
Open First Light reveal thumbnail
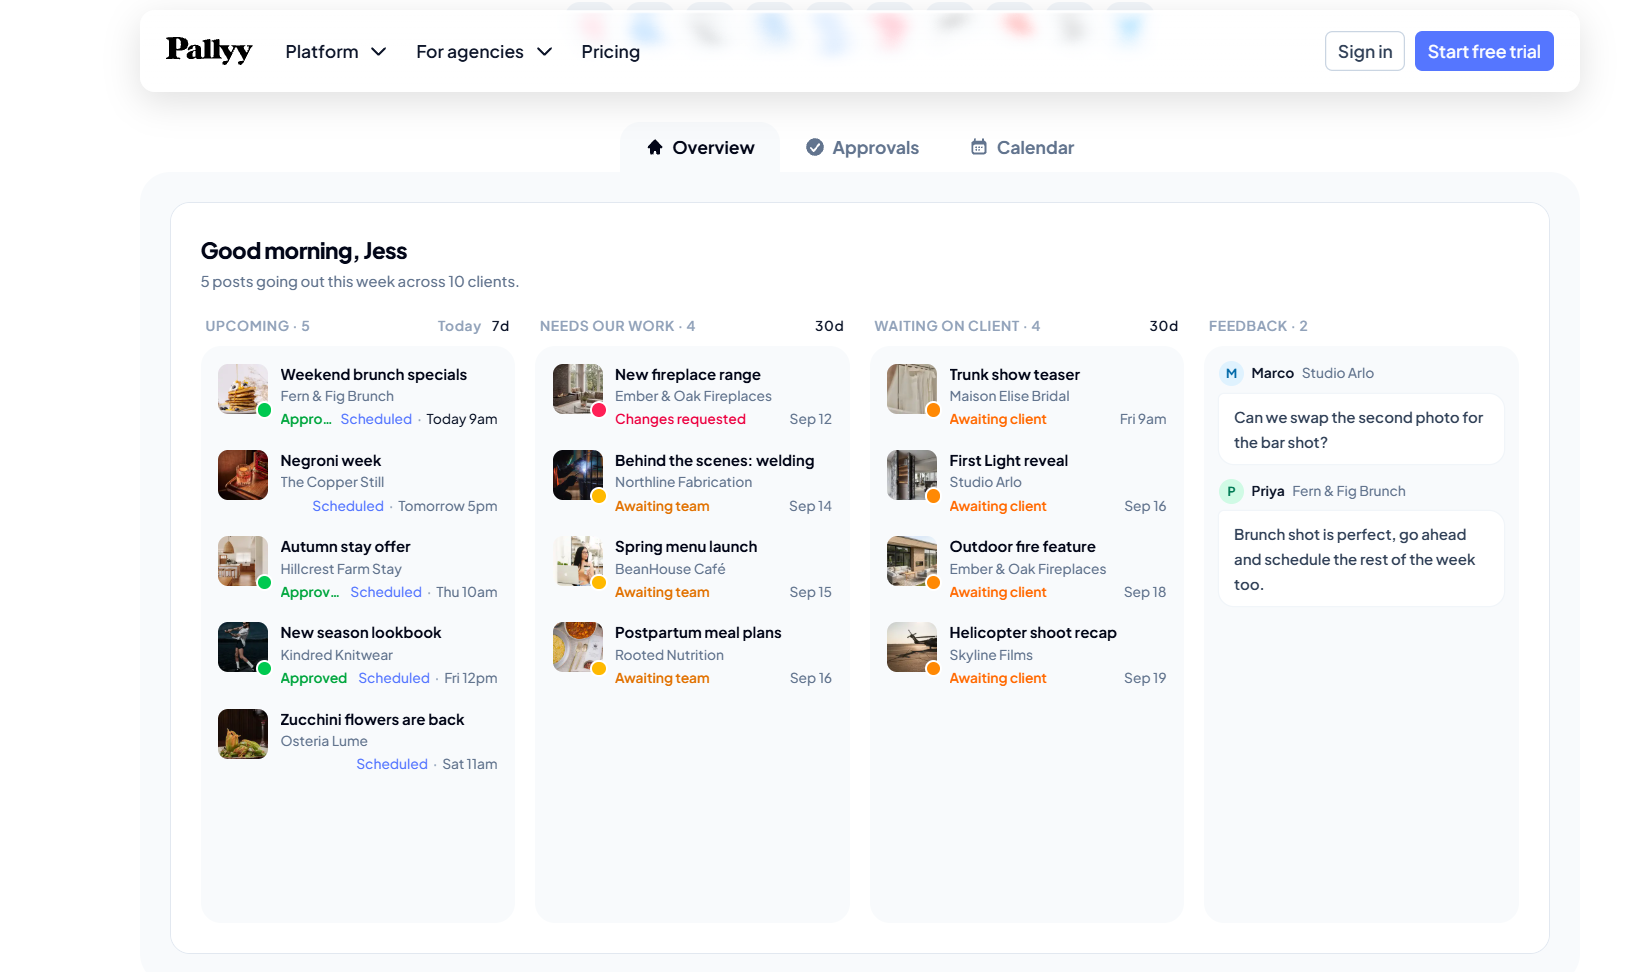pyautogui.click(x=912, y=475)
